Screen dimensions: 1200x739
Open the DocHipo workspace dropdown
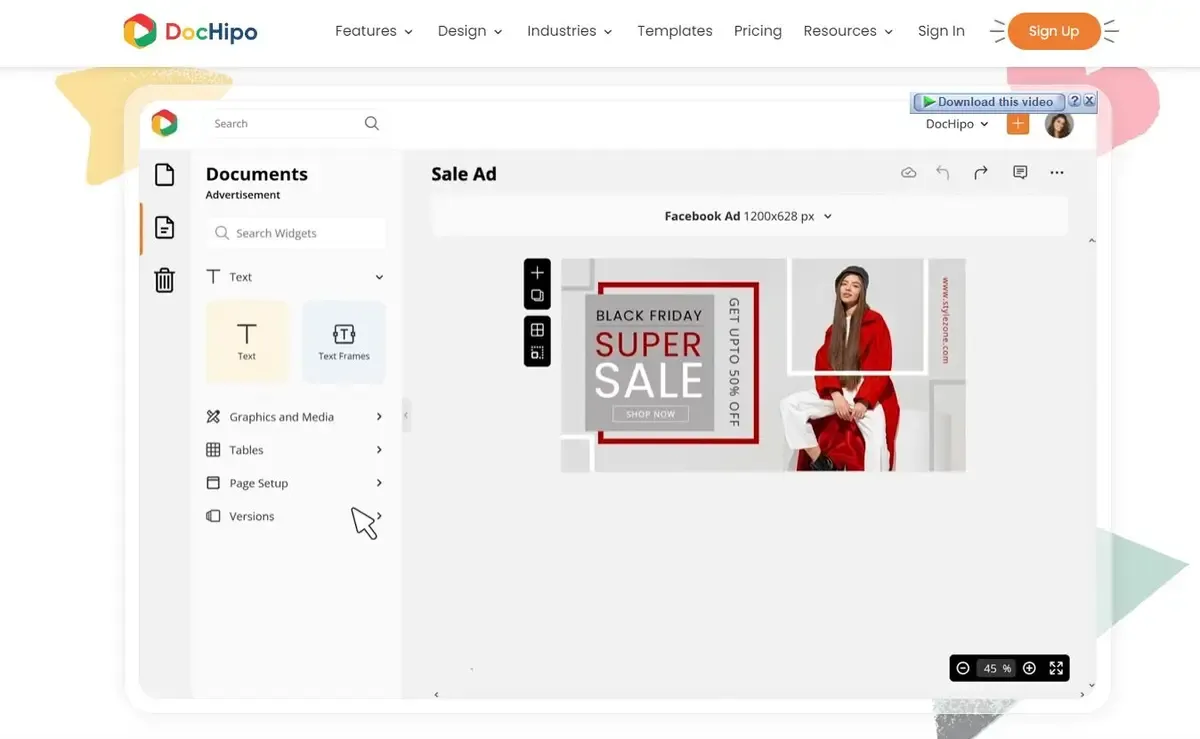957,124
